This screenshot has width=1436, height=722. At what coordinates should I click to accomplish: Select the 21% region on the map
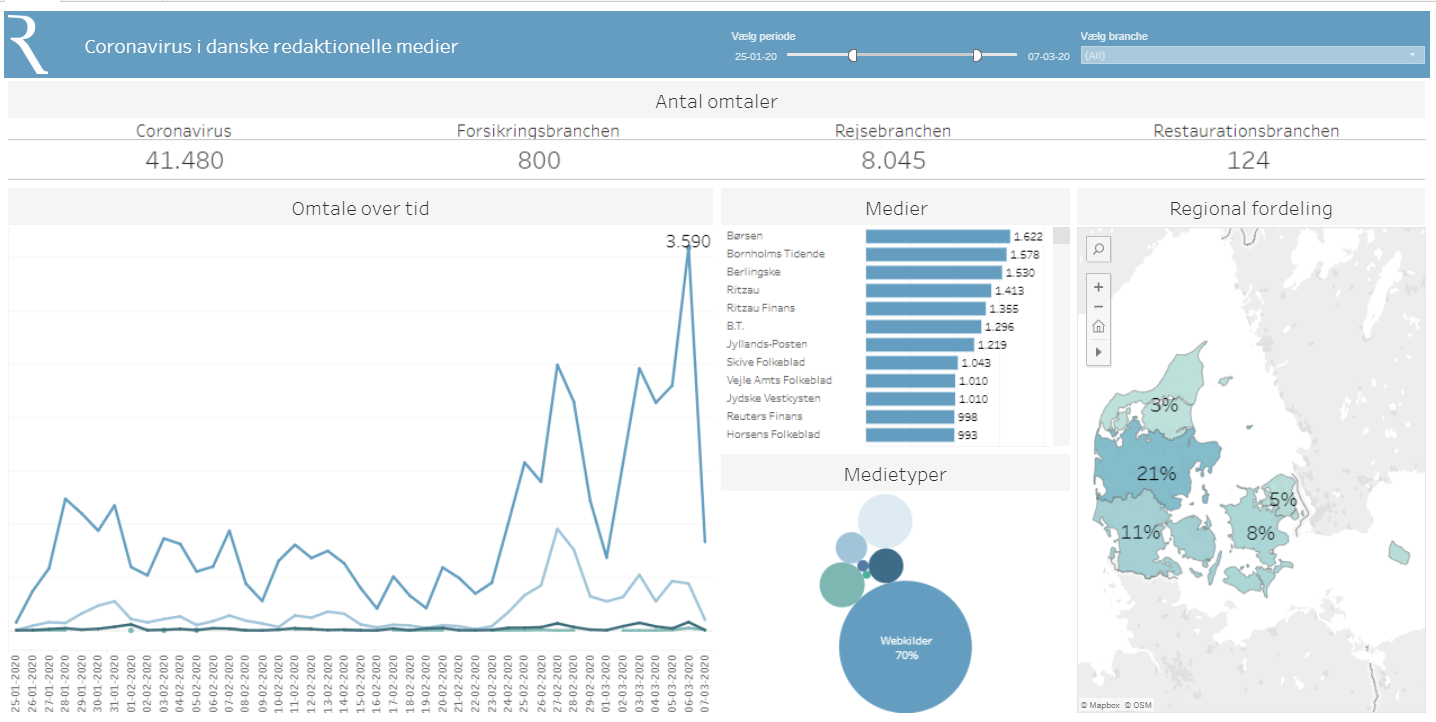tap(1155, 473)
